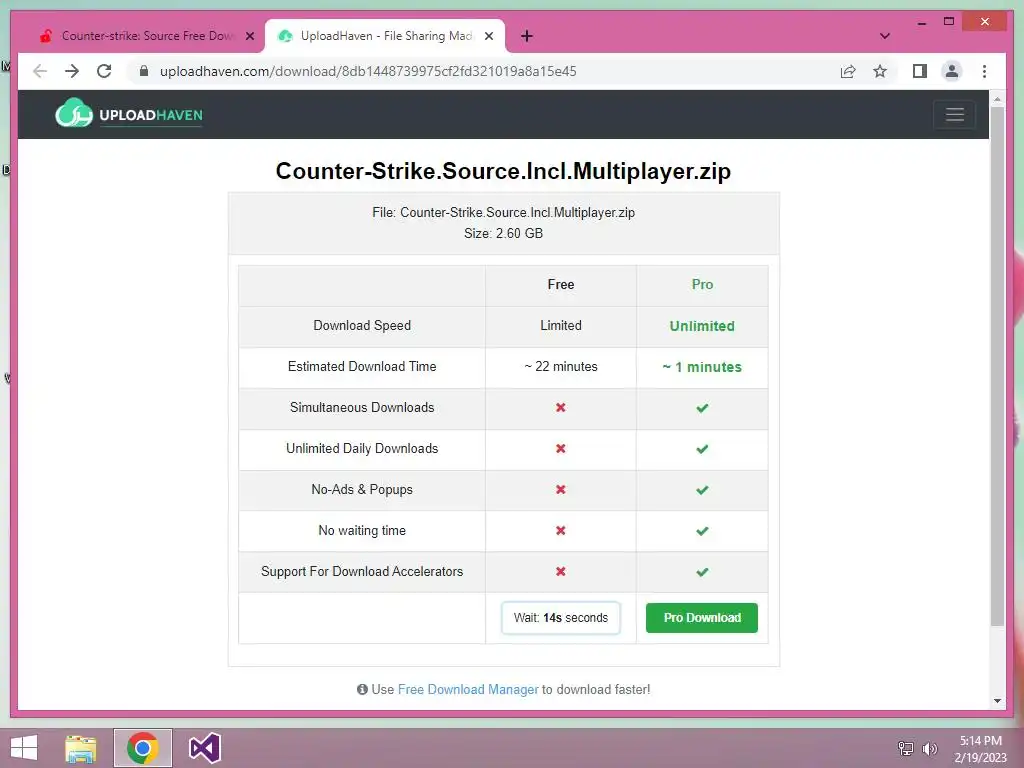This screenshot has width=1024, height=768.
Task: Click red X for No waiting time
Action: 560,530
